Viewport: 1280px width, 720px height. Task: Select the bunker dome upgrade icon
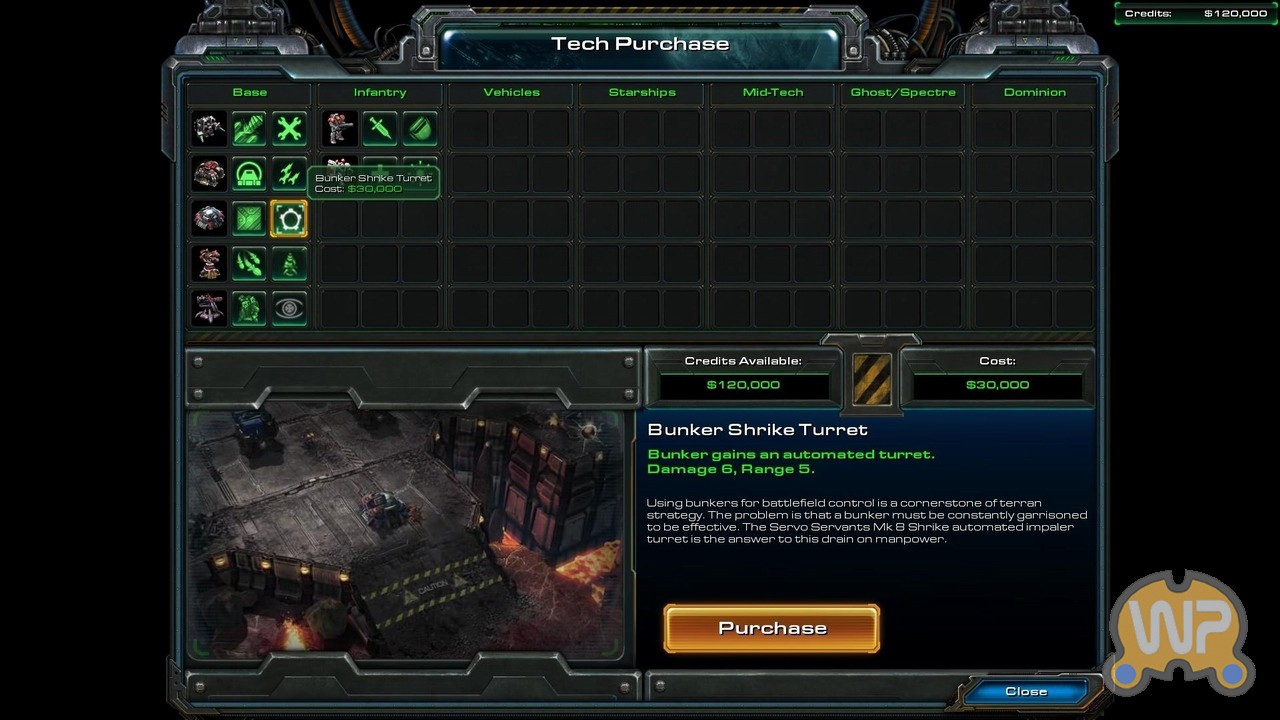click(249, 174)
